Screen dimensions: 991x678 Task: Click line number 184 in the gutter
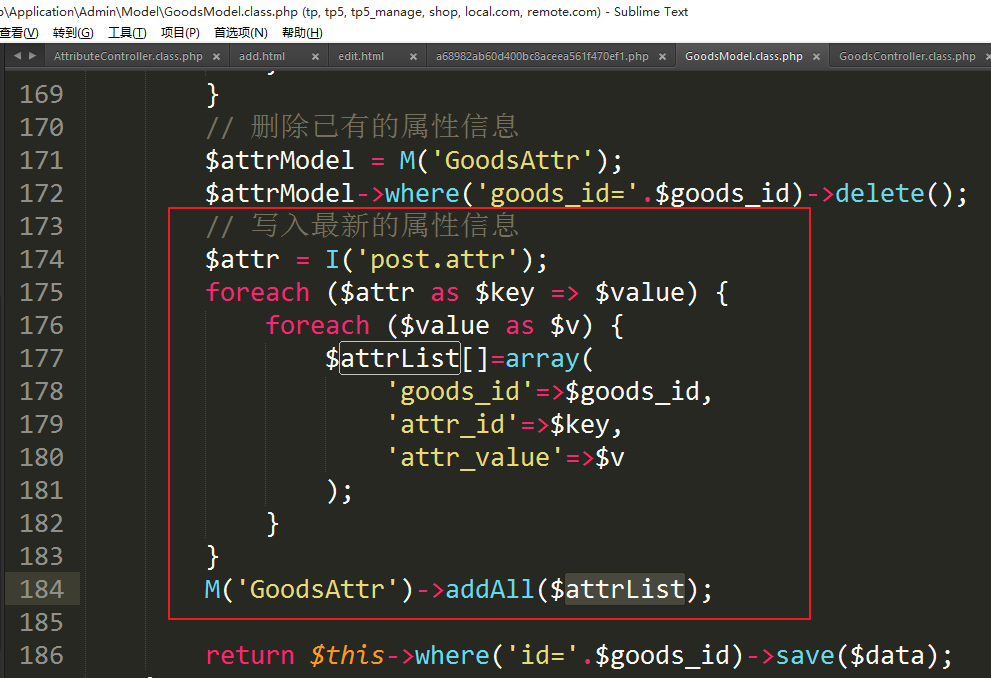coord(41,589)
